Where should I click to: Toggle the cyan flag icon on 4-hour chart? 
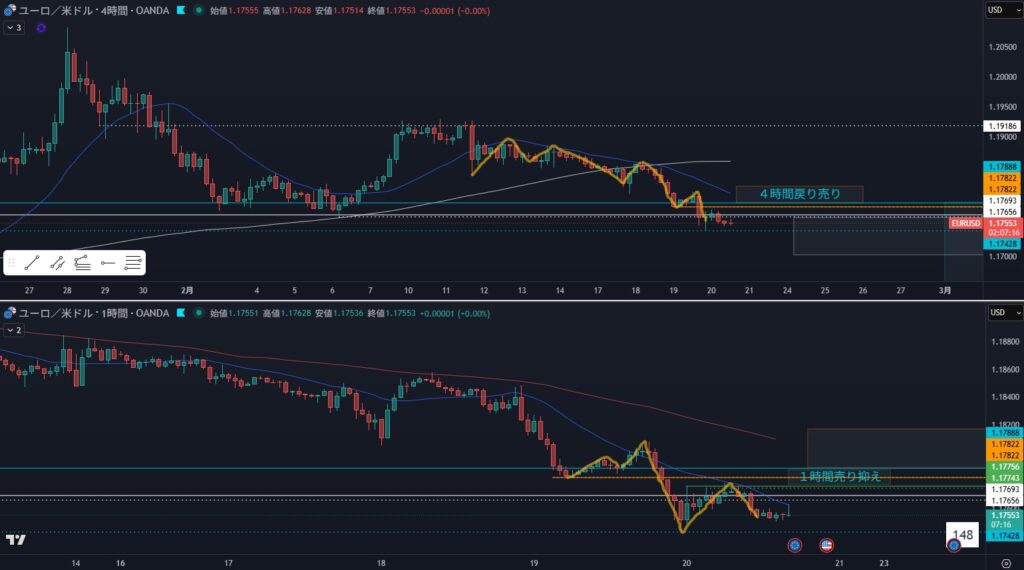(x=179, y=10)
